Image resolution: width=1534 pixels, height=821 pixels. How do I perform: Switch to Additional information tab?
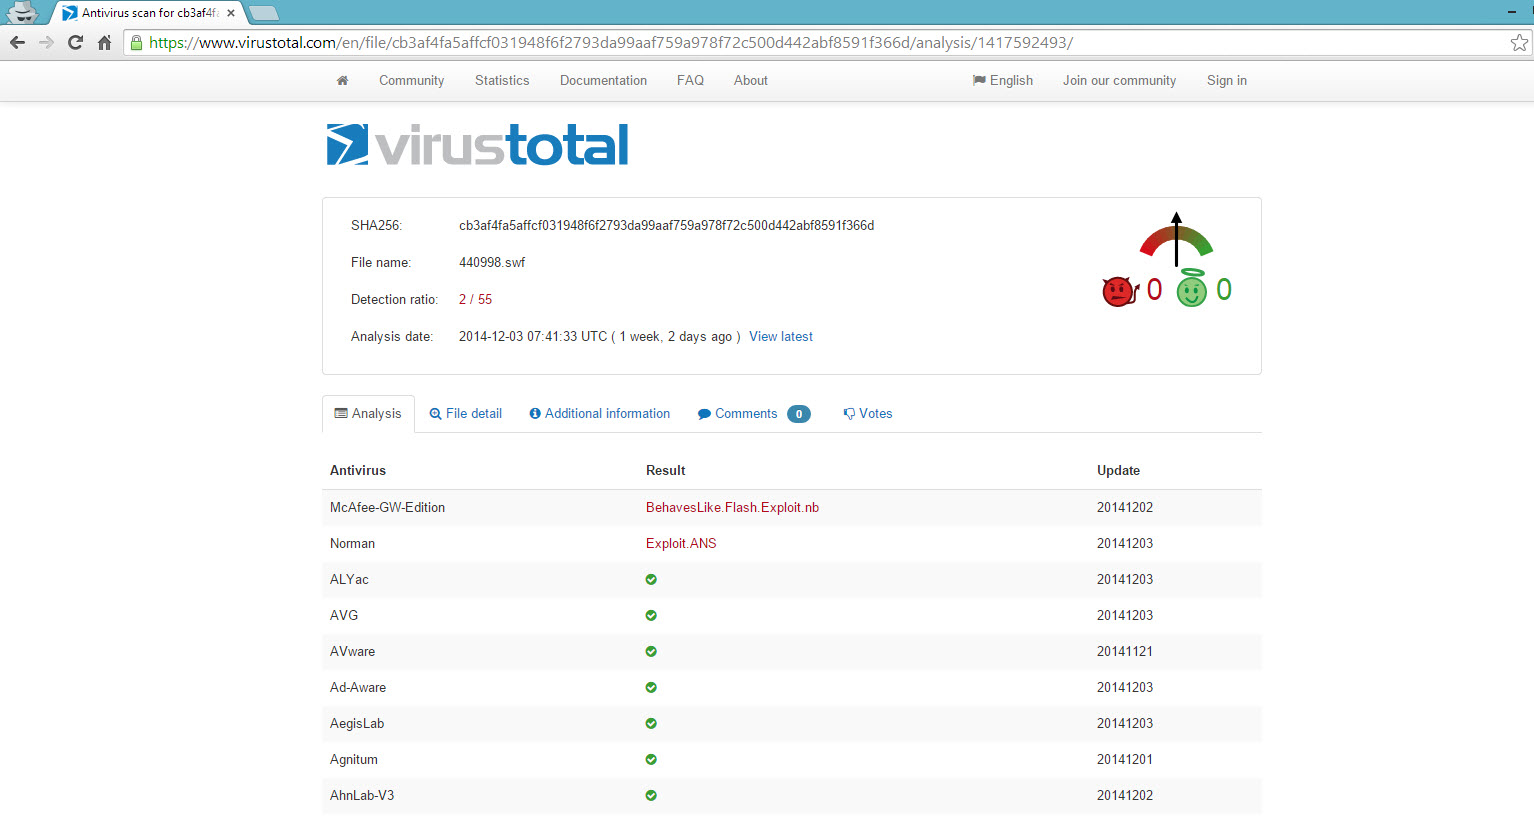(600, 413)
